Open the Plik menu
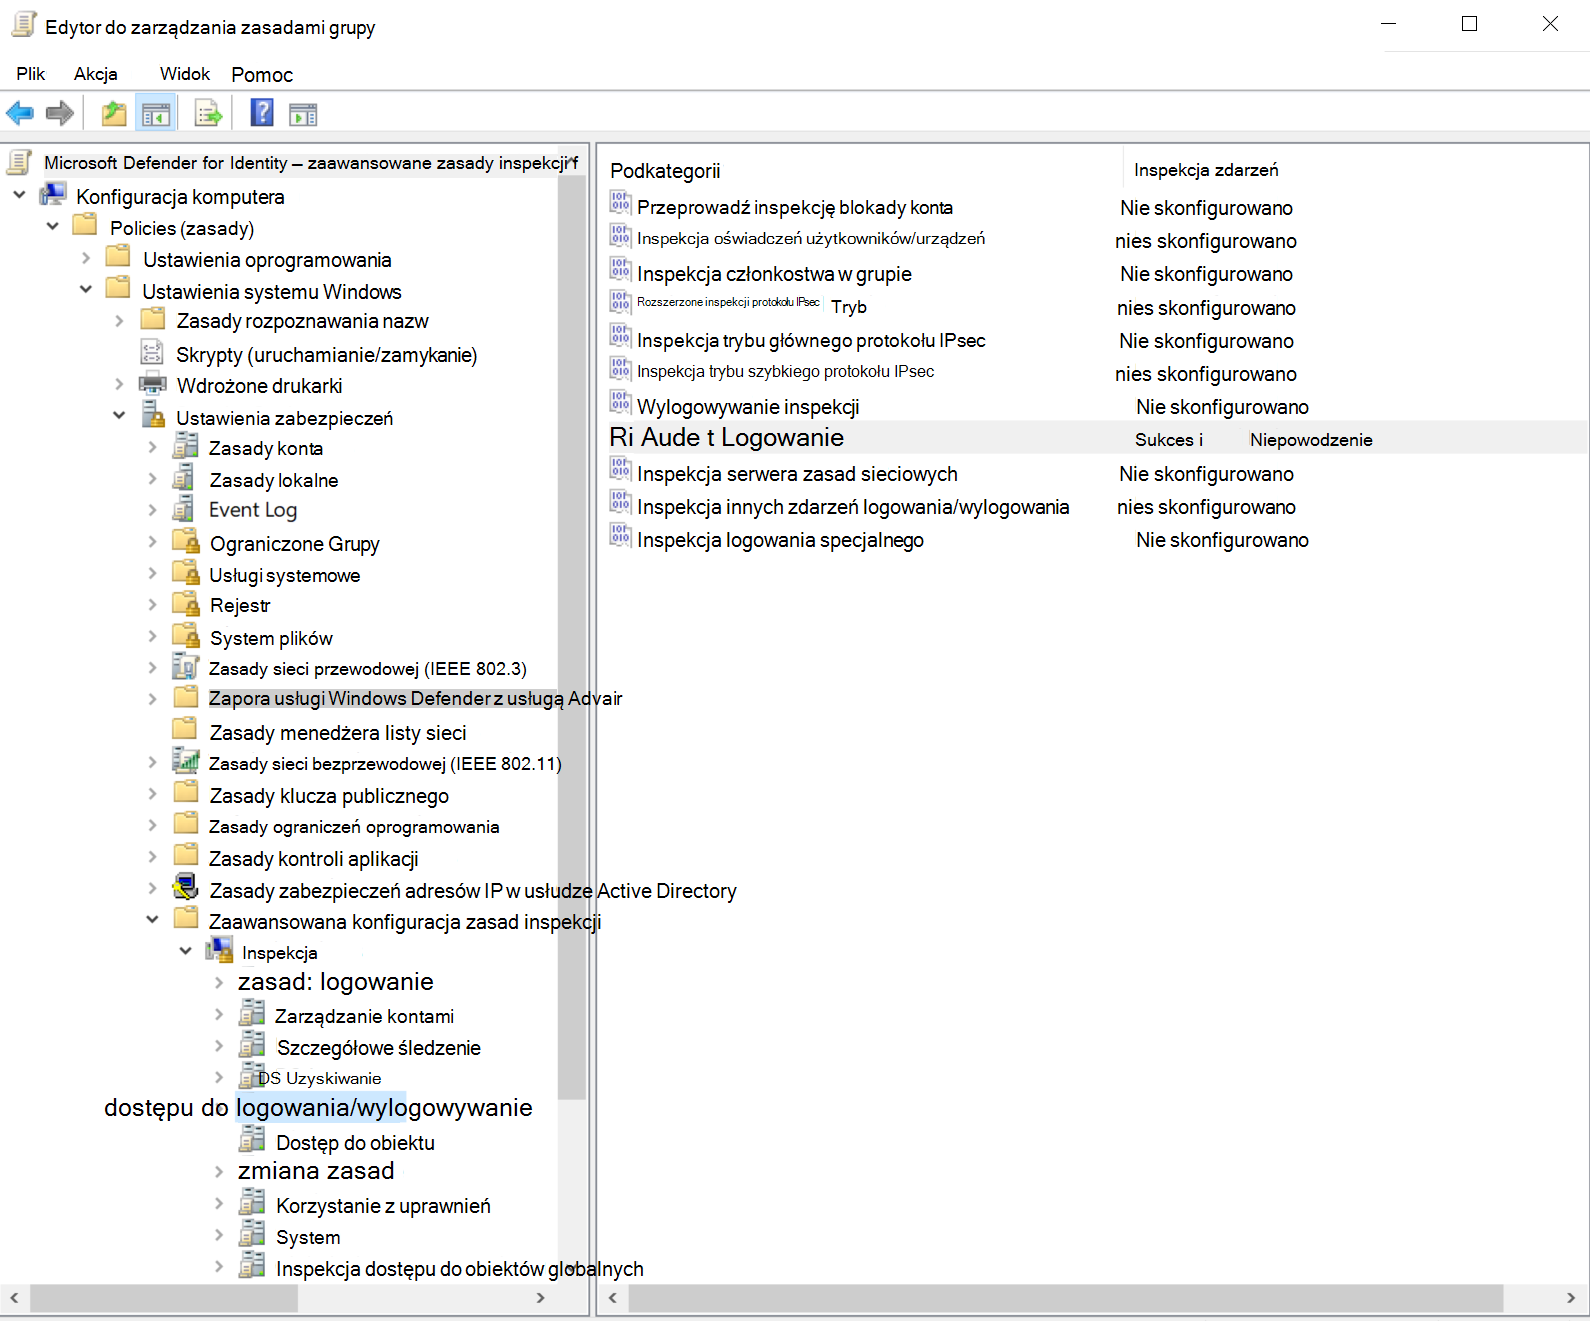This screenshot has width=1590, height=1321. [31, 74]
